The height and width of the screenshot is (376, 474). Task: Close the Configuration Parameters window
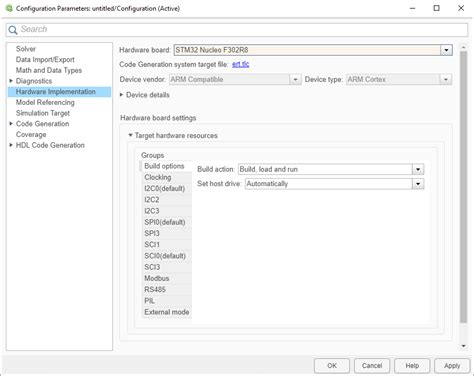[x=461, y=8]
